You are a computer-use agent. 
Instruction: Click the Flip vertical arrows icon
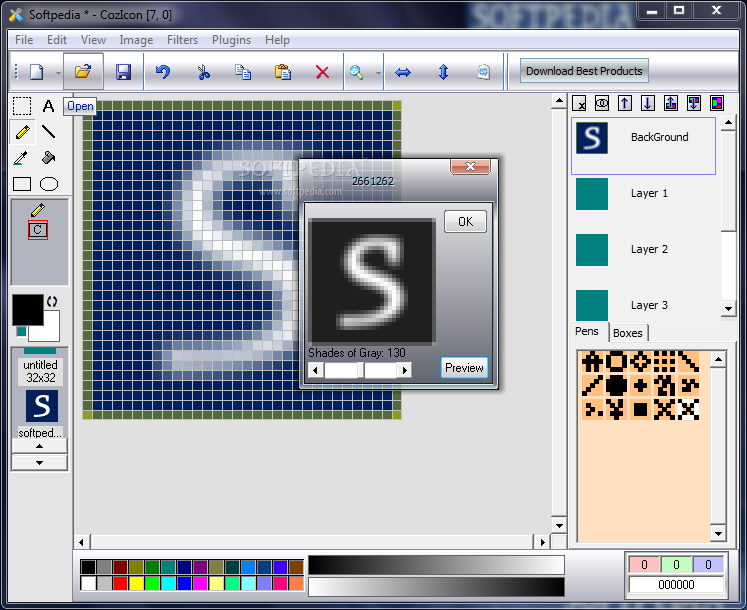tap(443, 72)
